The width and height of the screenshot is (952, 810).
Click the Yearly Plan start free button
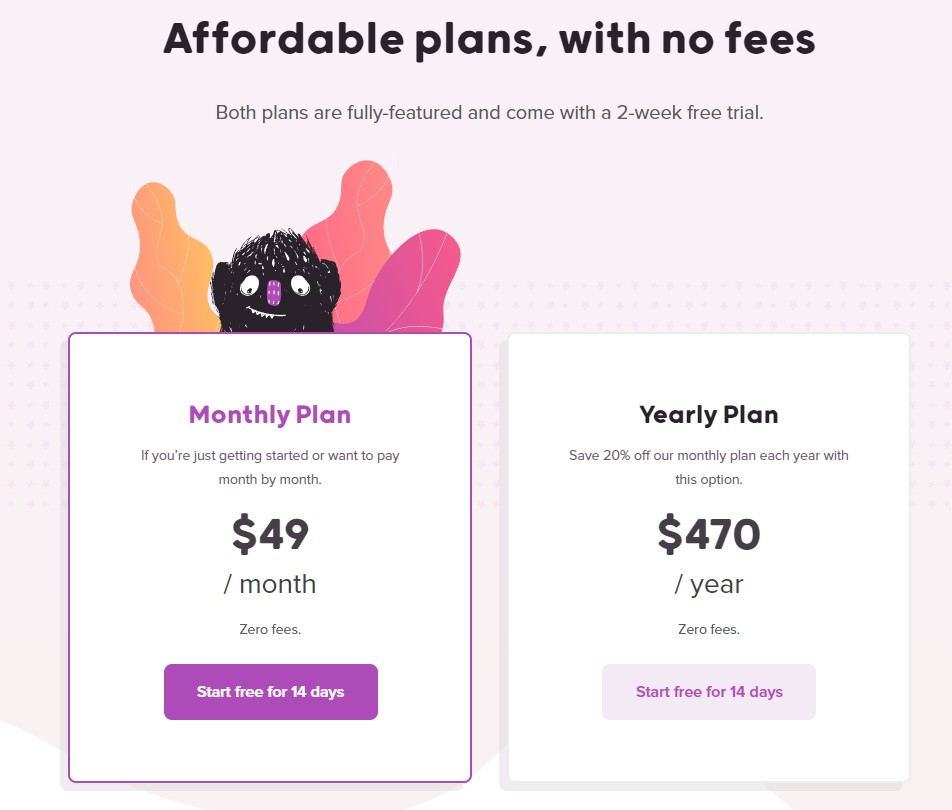tap(709, 692)
